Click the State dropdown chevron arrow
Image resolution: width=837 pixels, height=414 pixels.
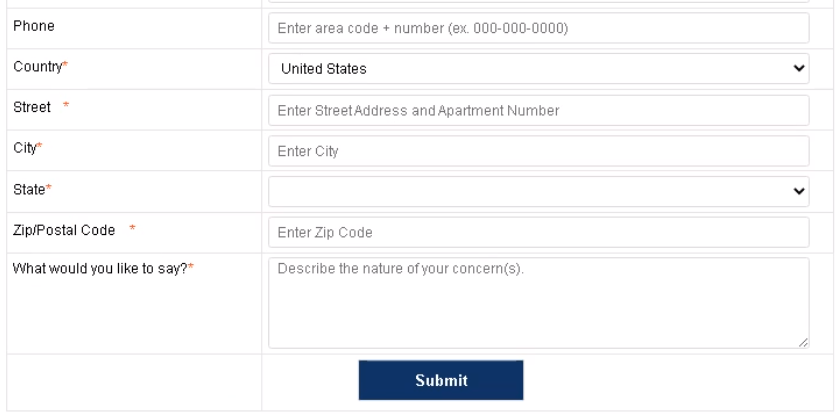[x=798, y=192]
